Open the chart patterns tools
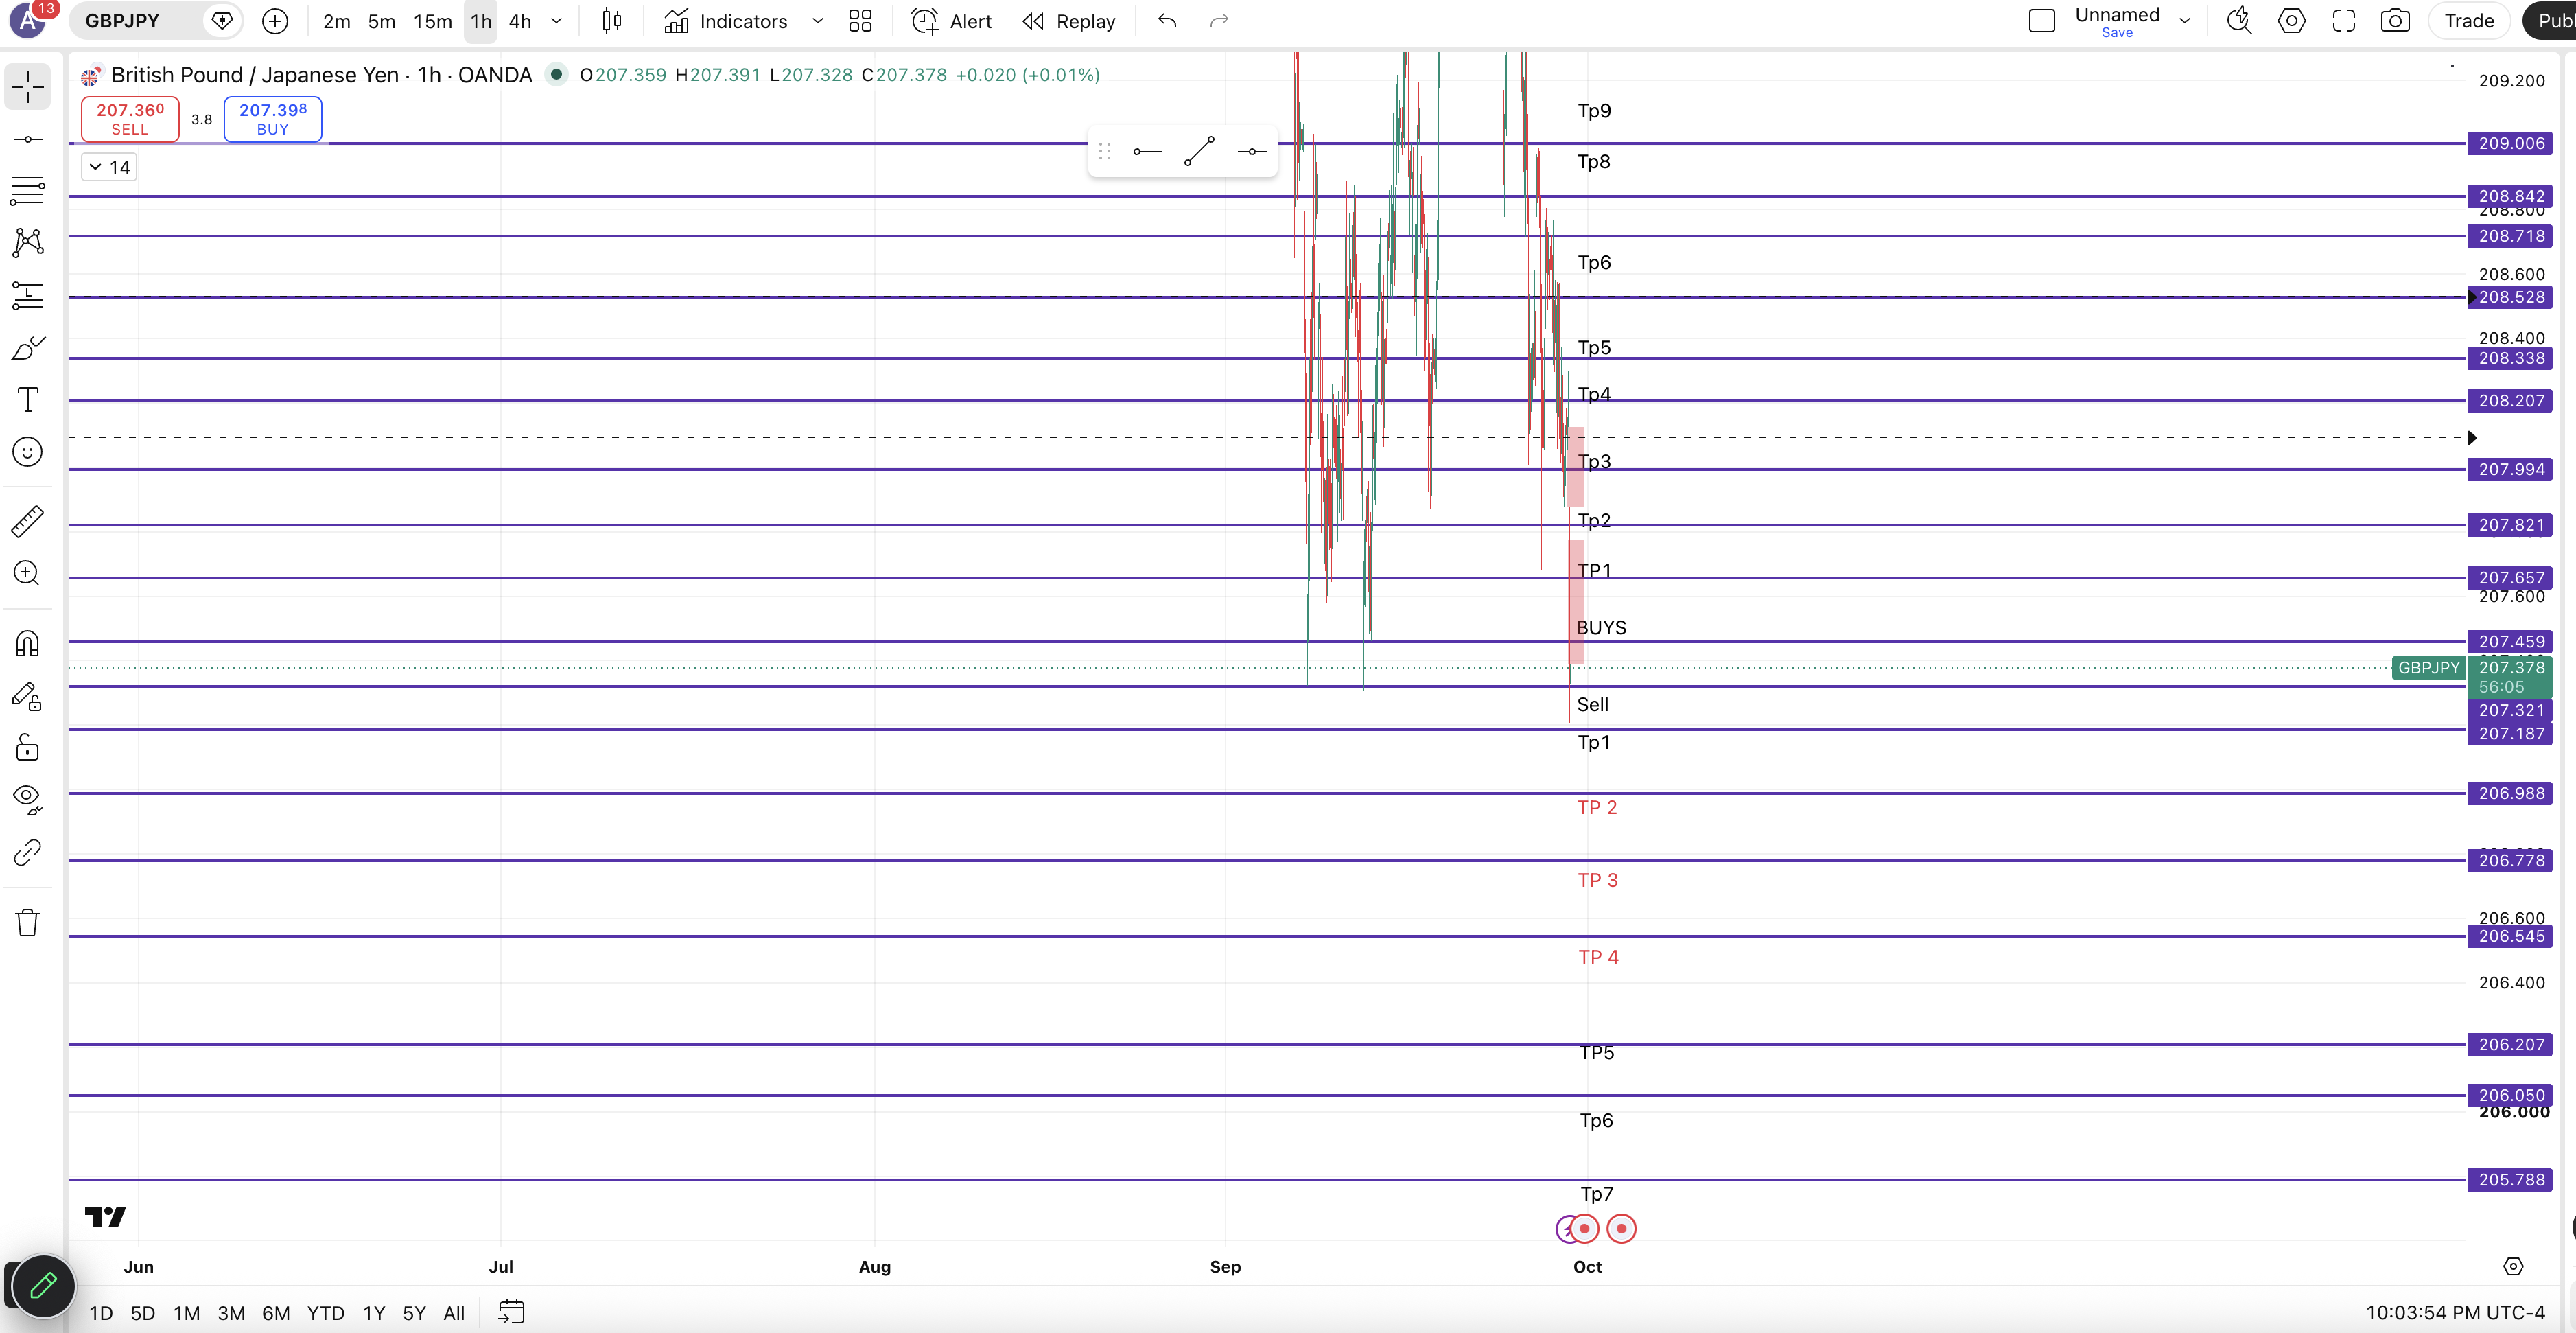The image size is (2576, 1333). click(x=28, y=242)
